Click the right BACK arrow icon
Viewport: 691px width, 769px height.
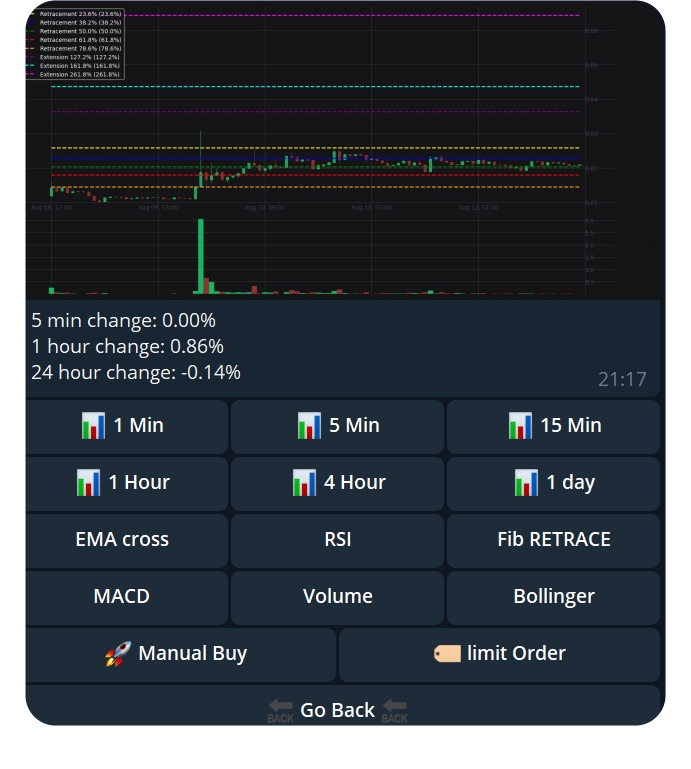pyautogui.click(x=394, y=710)
